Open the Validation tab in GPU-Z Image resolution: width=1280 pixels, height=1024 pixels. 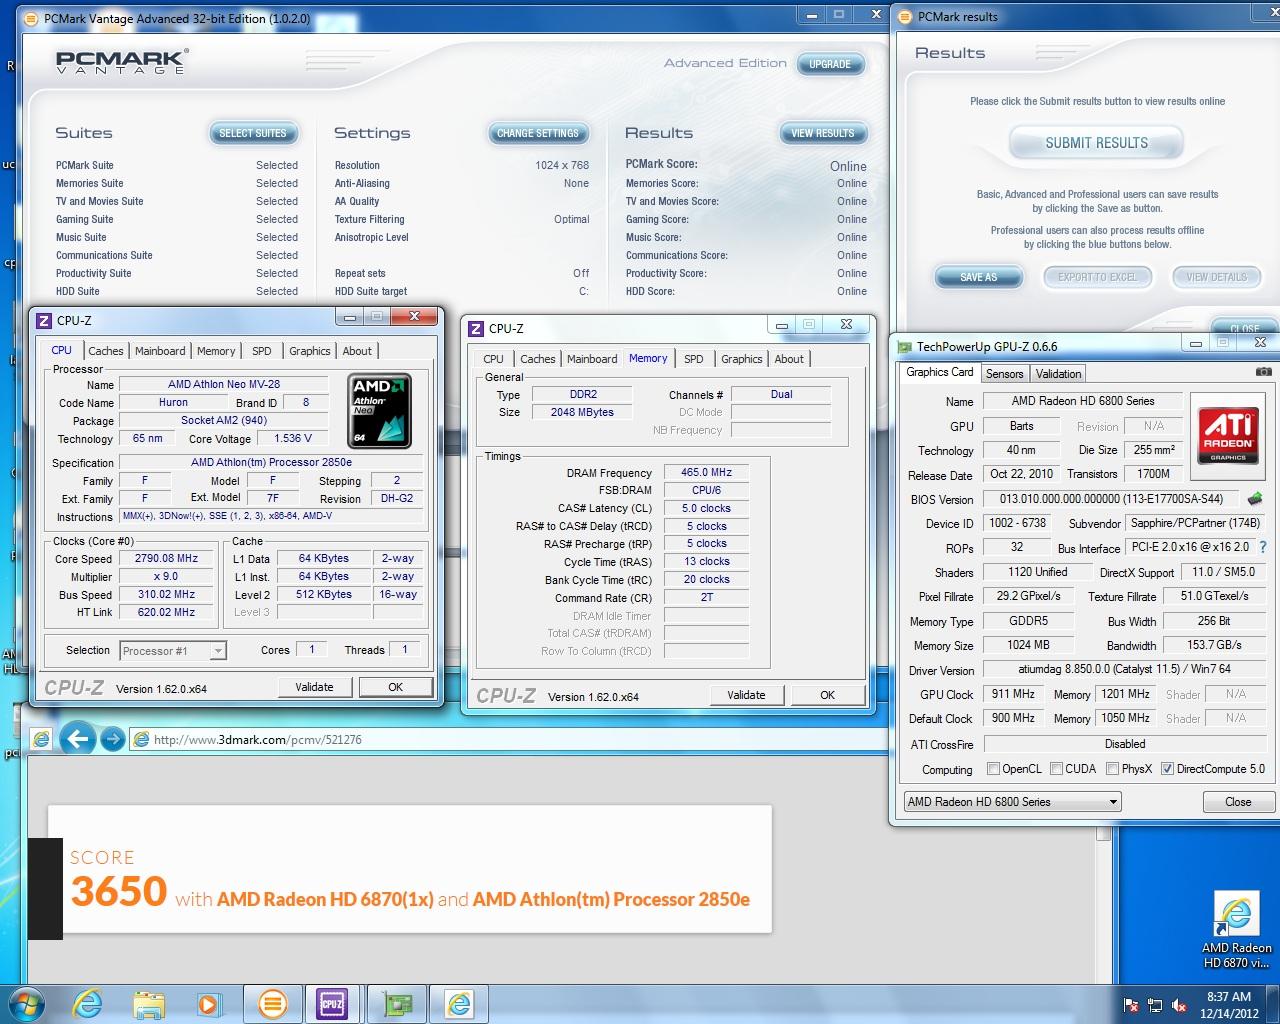[x=1058, y=374]
